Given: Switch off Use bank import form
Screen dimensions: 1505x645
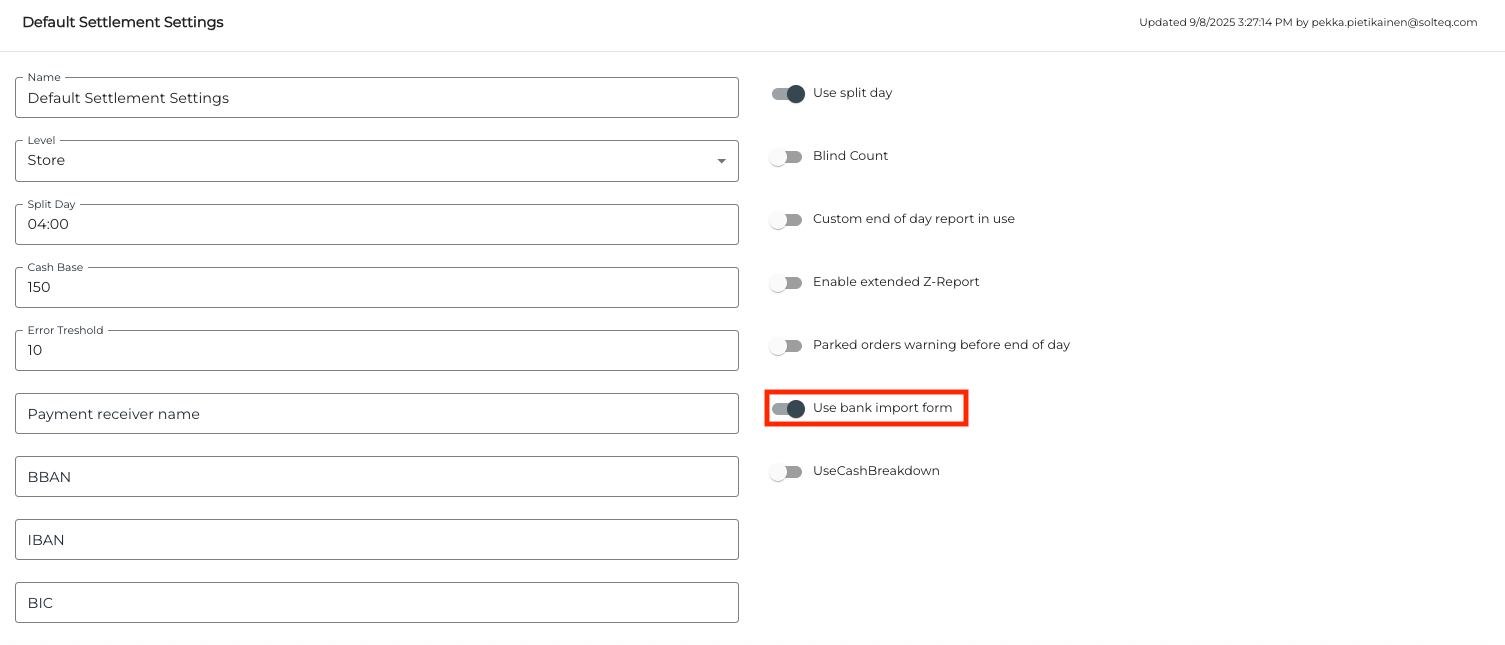Looking at the screenshot, I should [788, 409].
